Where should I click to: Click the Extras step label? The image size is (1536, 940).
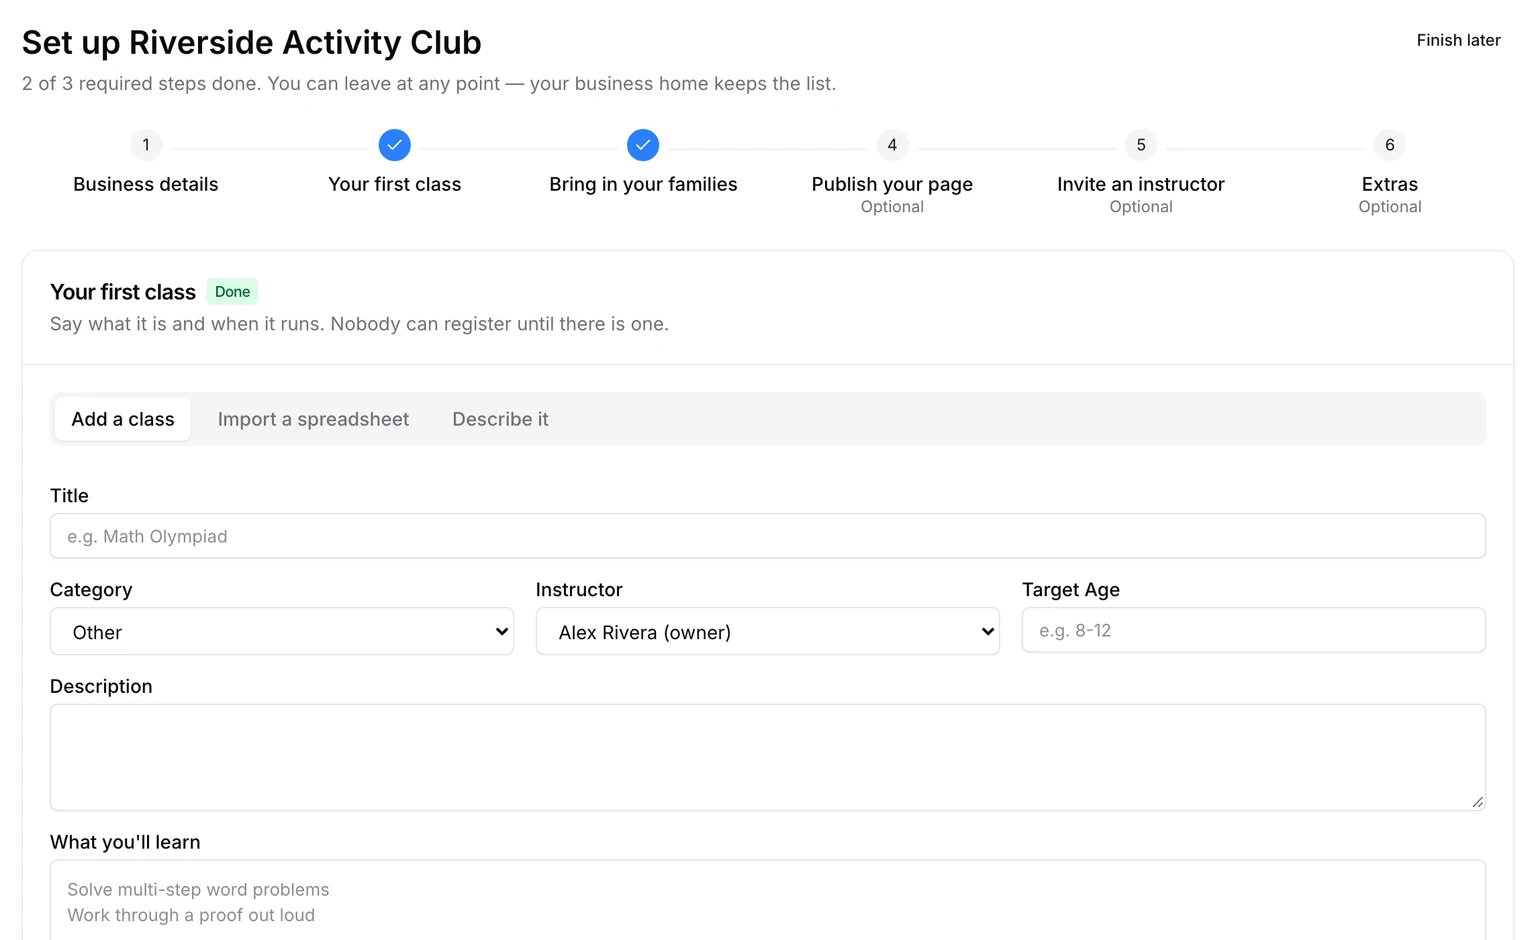[1390, 184]
